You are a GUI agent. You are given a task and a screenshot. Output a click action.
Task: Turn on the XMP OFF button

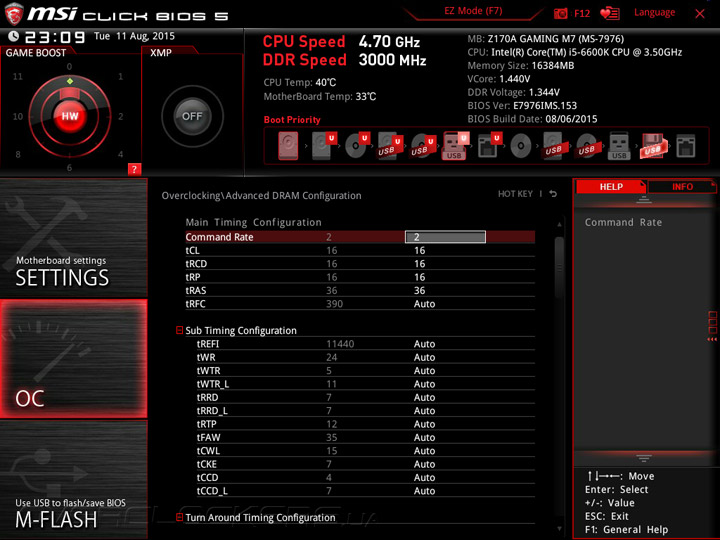192,116
